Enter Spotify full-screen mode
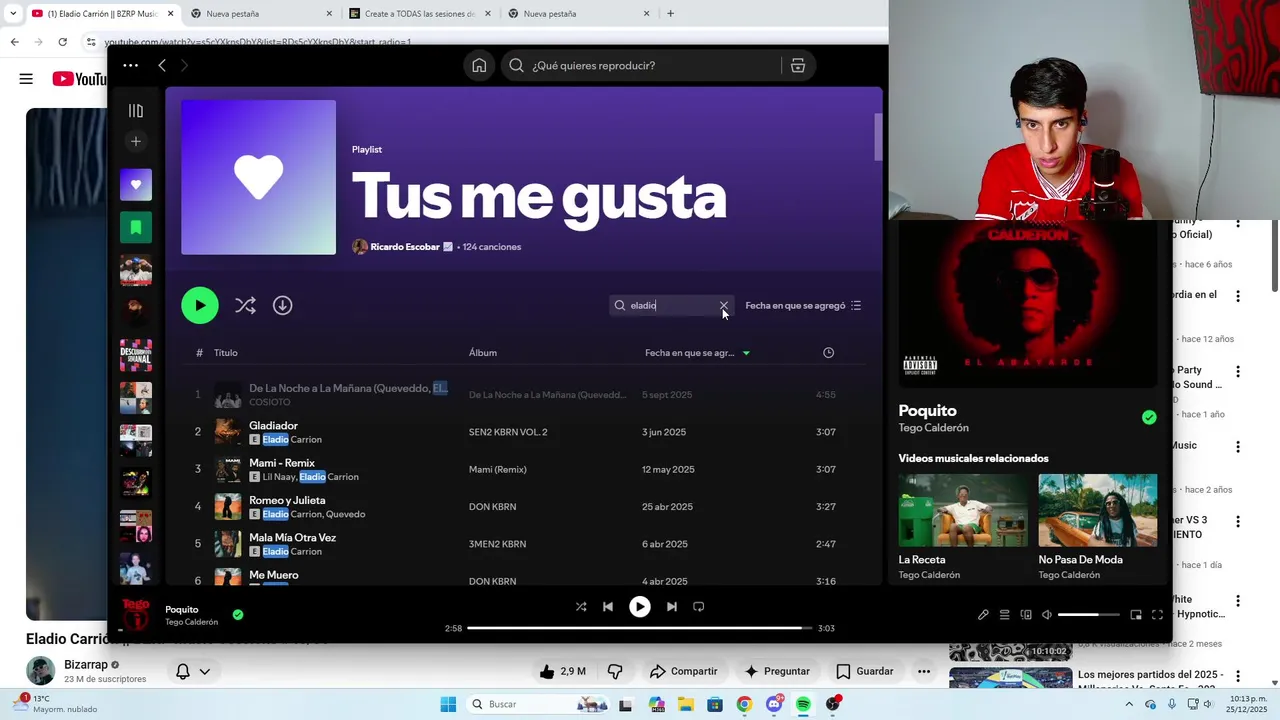Viewport: 1280px width, 720px height. point(1157,615)
